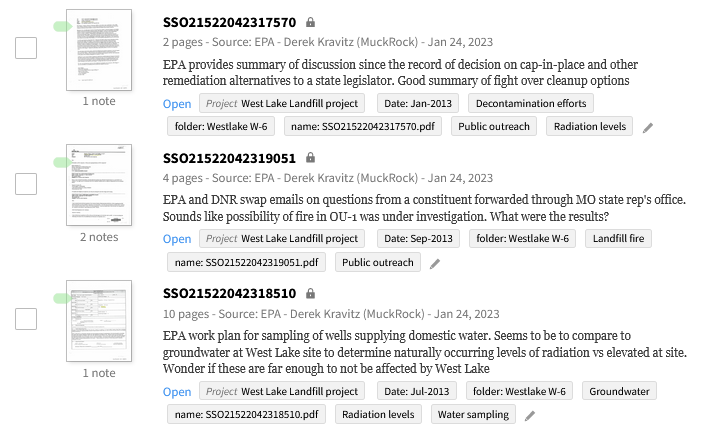Tick the checkbox for document SSO21522042319051

(26, 184)
